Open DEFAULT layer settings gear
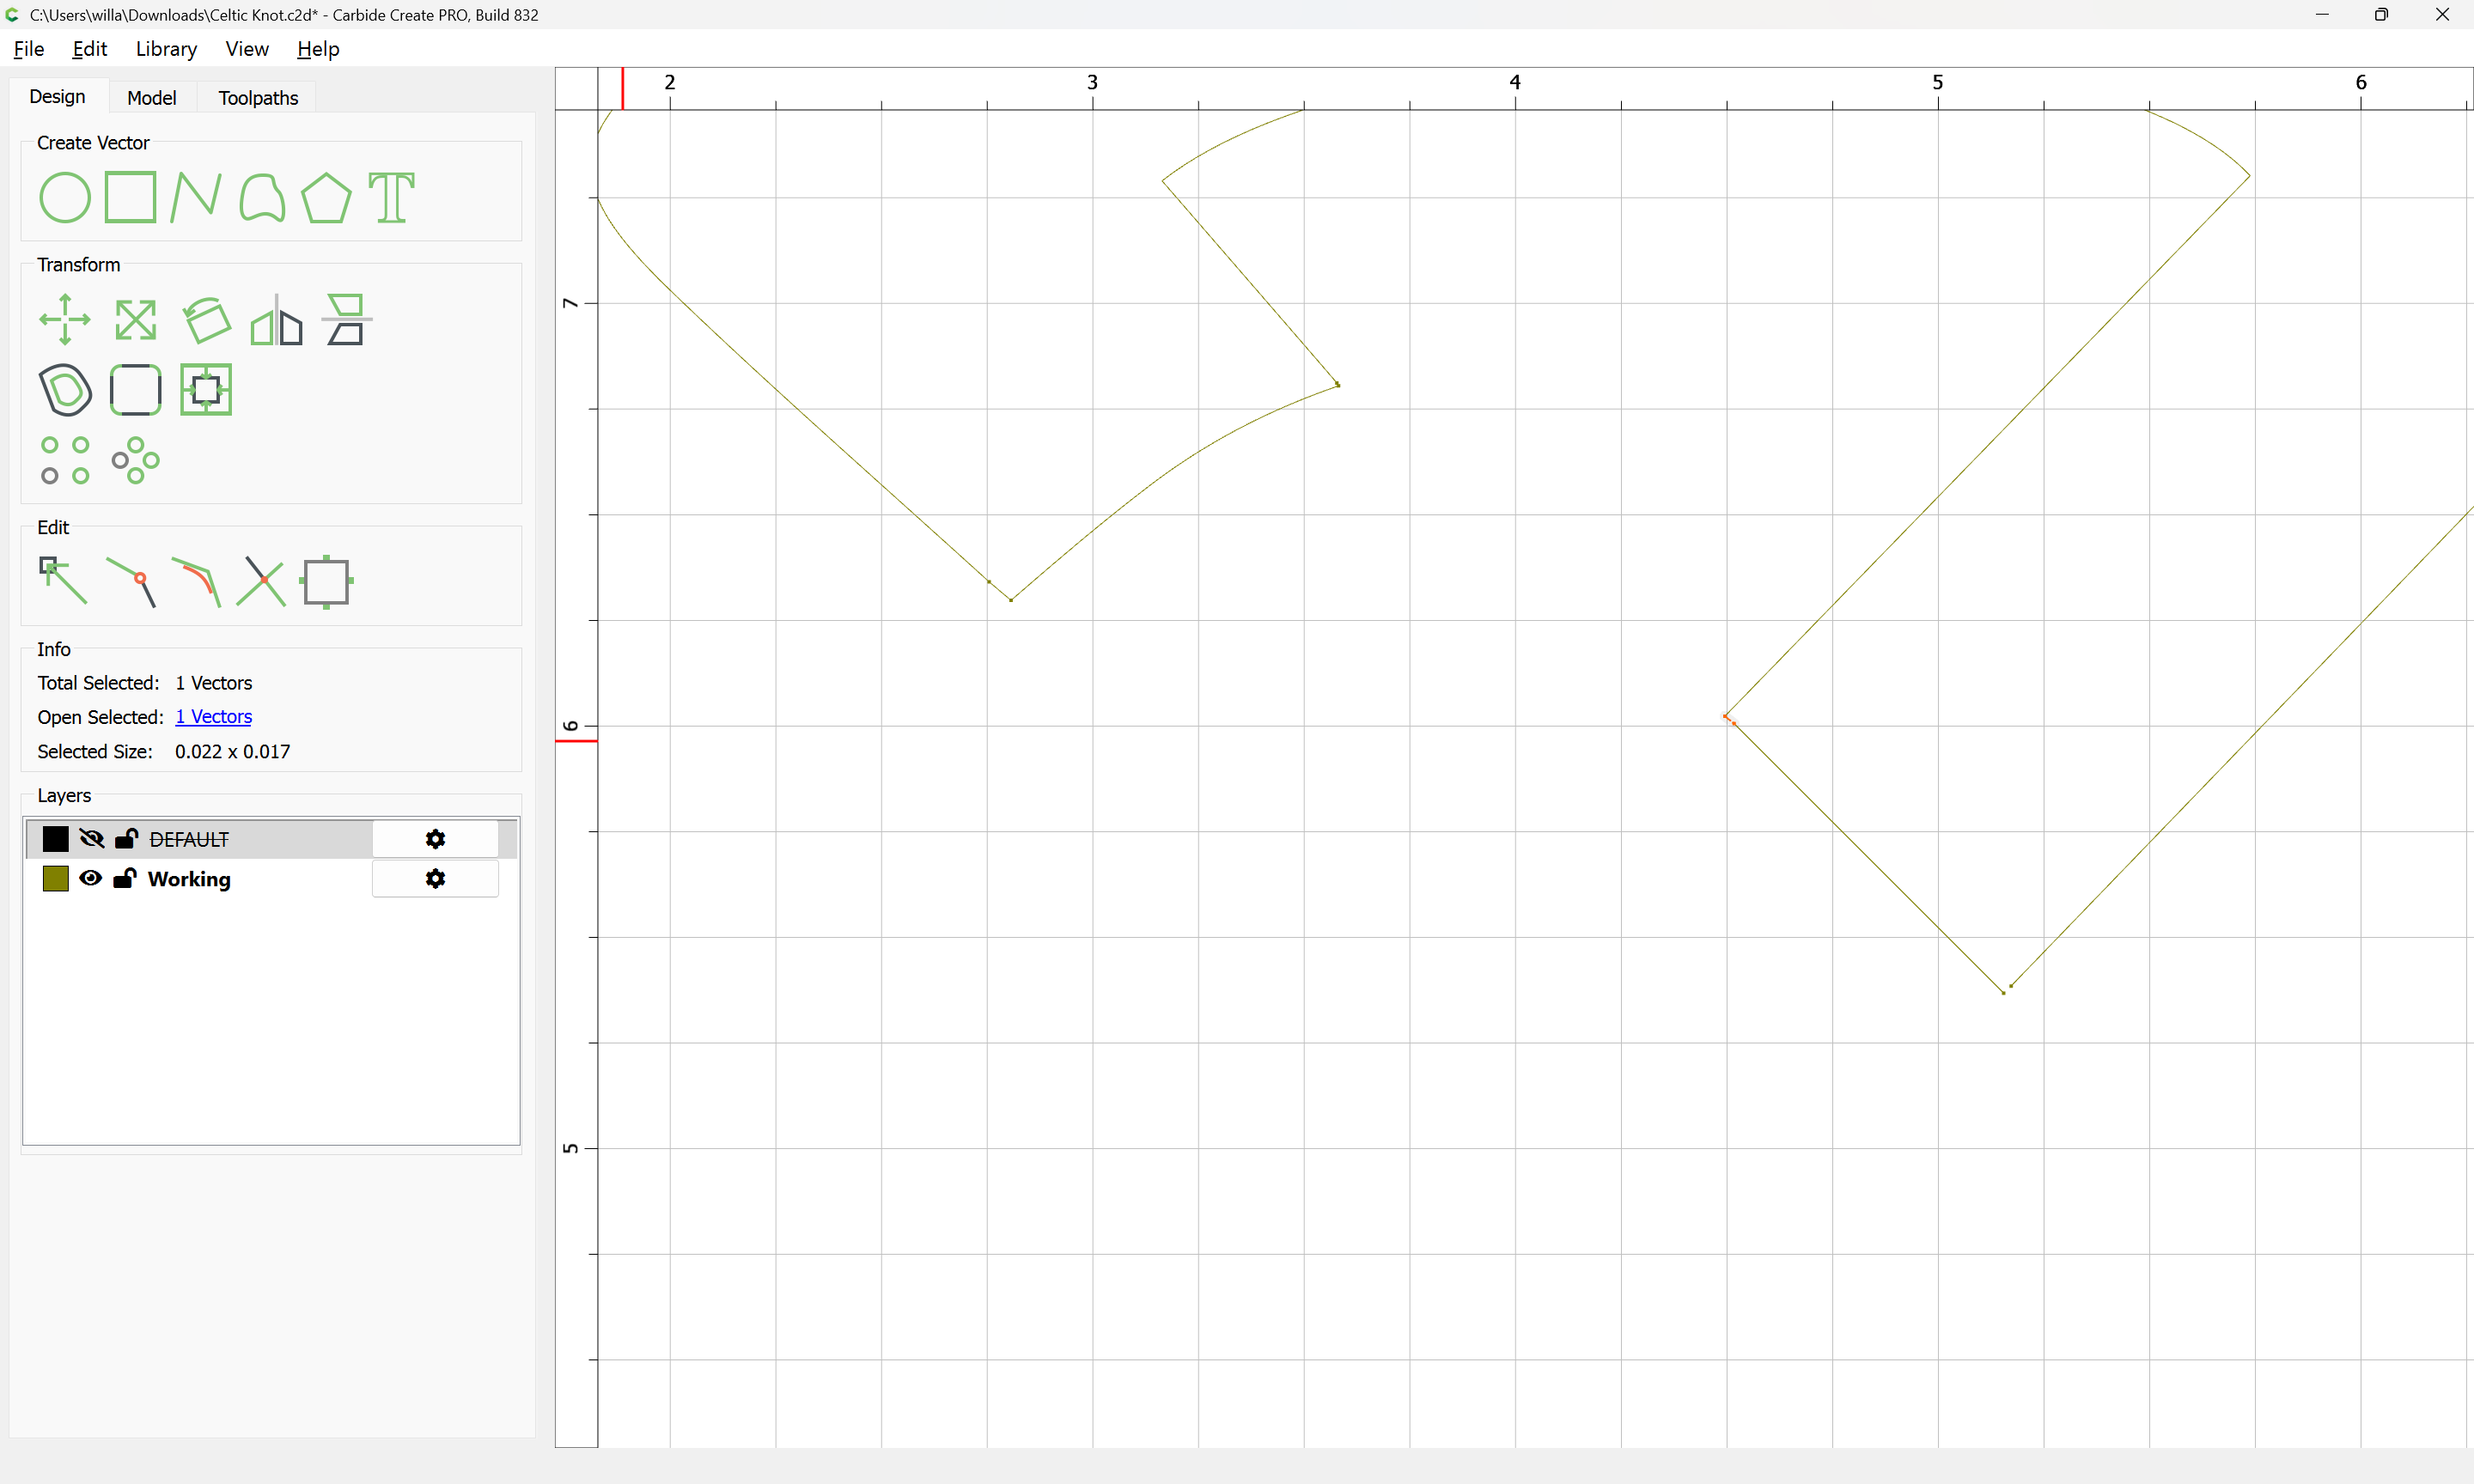The image size is (2474, 1484). 435,839
